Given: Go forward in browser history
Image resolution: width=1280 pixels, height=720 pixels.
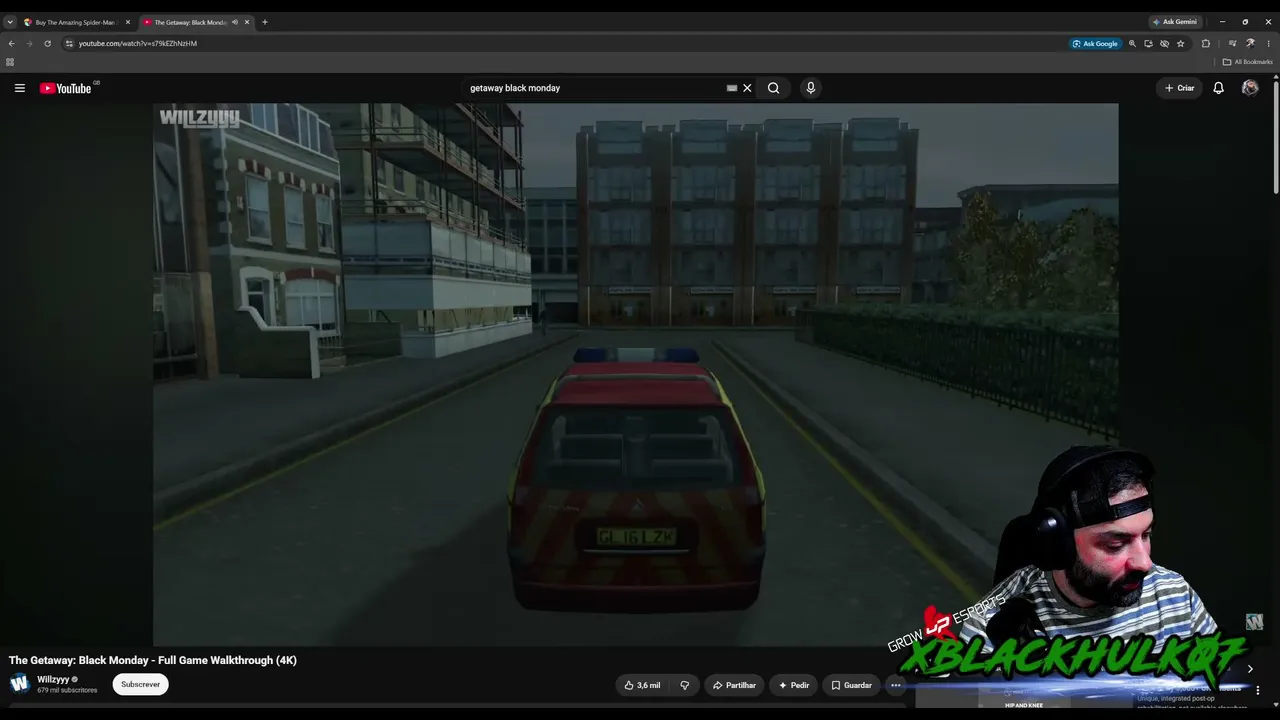Looking at the screenshot, I should 29,44.
